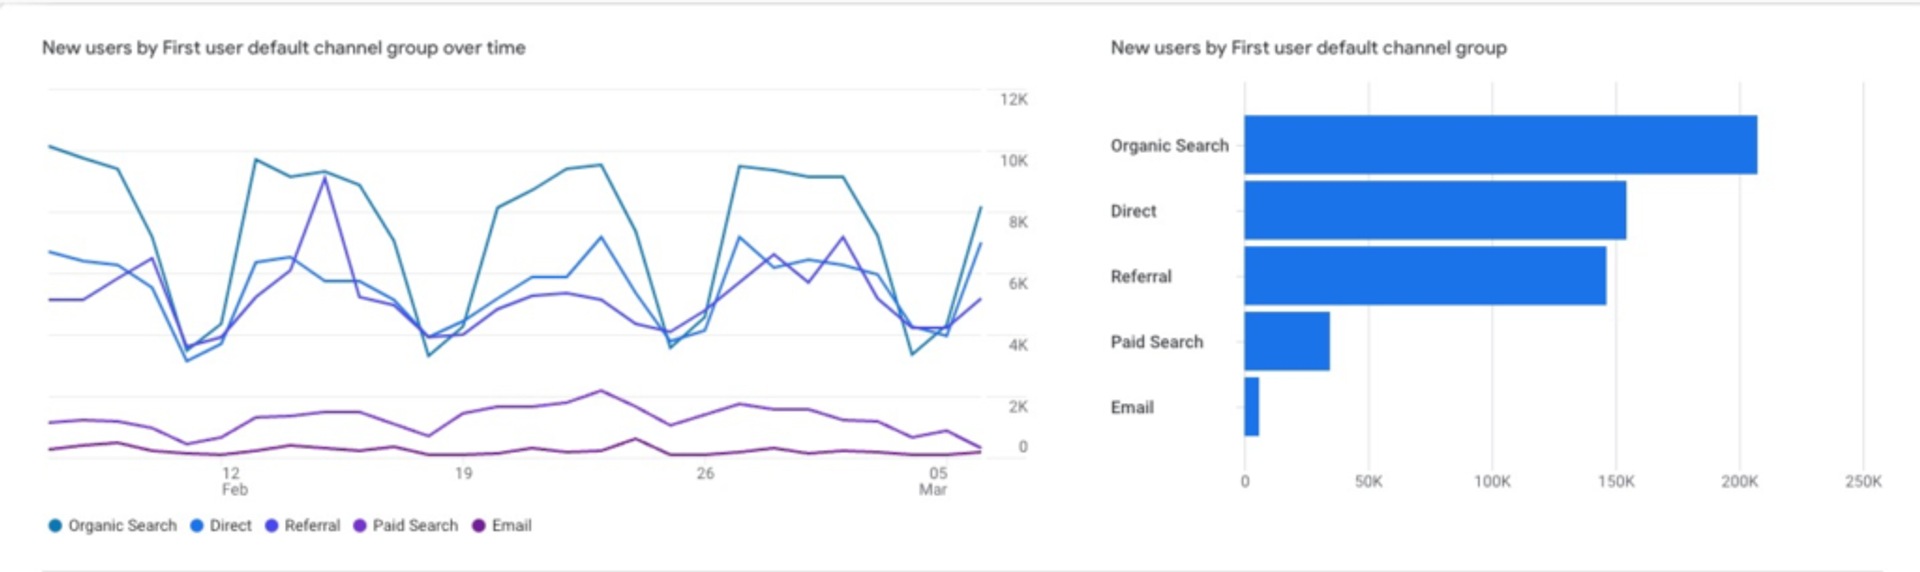Screen dimensions: 1920x572
Task: Select the small Email bar
Action: click(1252, 407)
